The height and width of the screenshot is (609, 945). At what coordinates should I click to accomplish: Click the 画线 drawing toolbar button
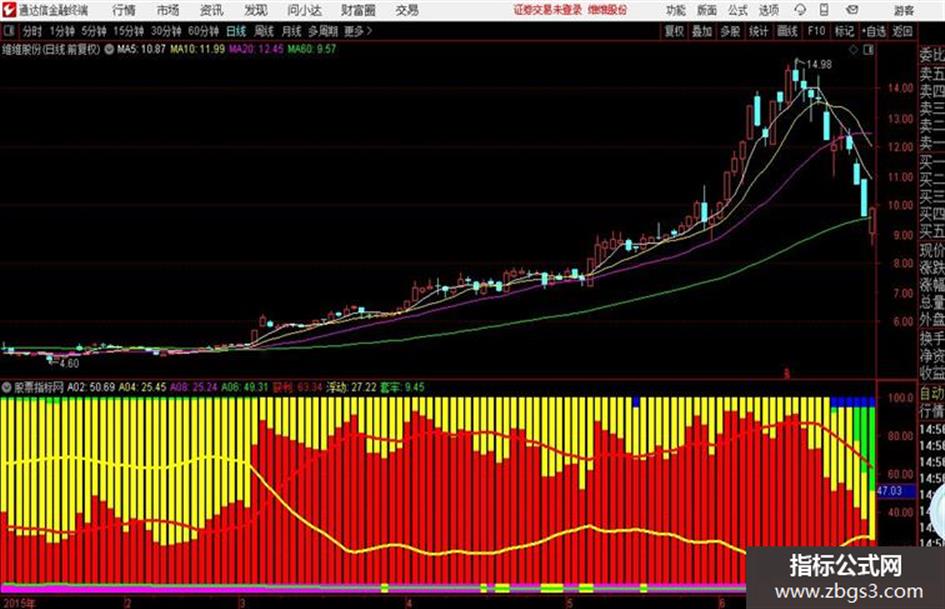(788, 31)
